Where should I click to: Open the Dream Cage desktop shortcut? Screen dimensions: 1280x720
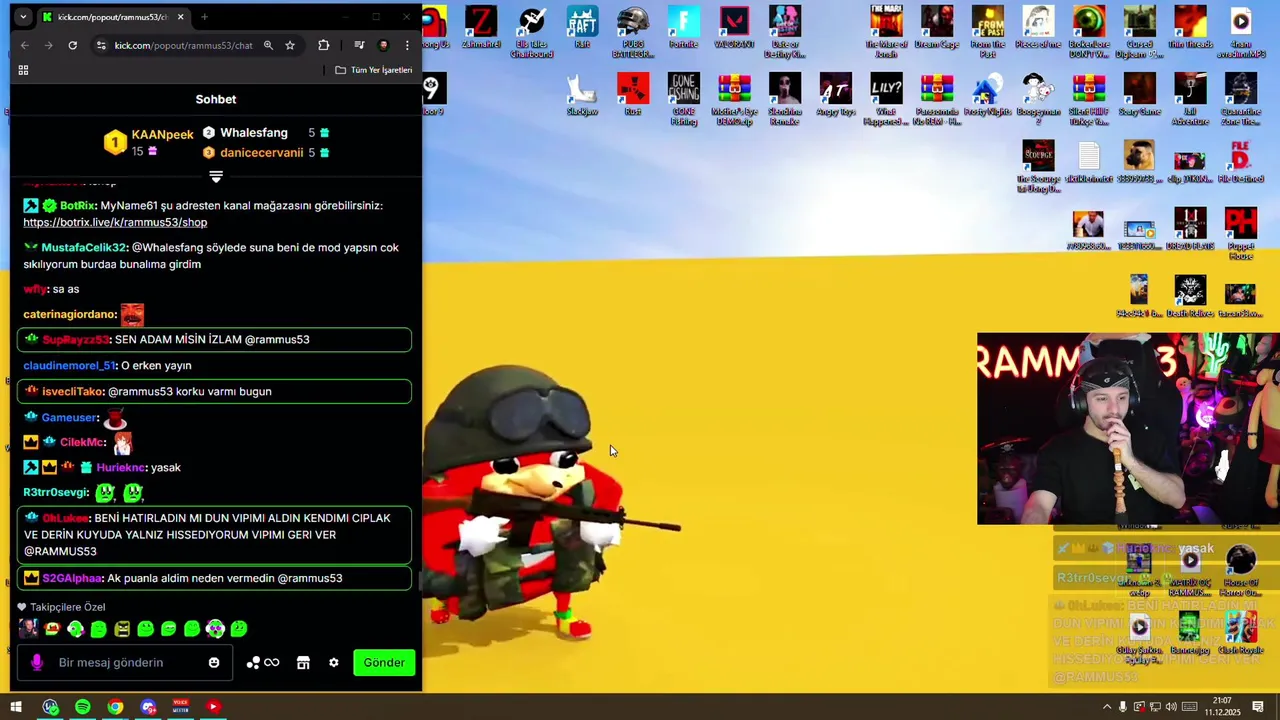[936, 28]
